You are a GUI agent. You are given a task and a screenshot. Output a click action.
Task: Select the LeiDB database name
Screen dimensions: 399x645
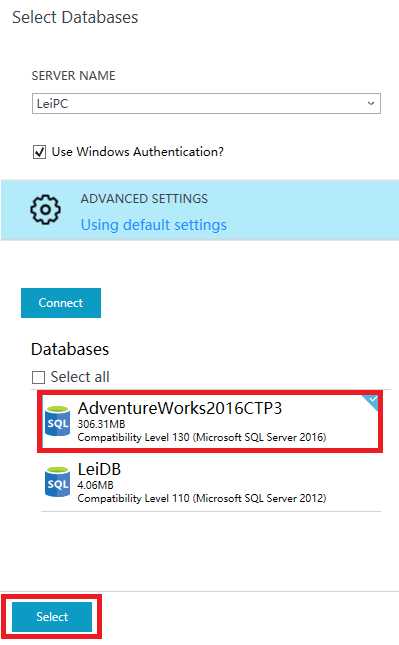[99, 469]
